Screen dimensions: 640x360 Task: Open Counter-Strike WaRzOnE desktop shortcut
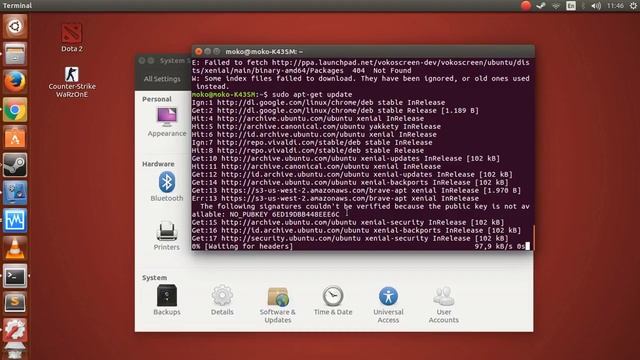(72, 82)
